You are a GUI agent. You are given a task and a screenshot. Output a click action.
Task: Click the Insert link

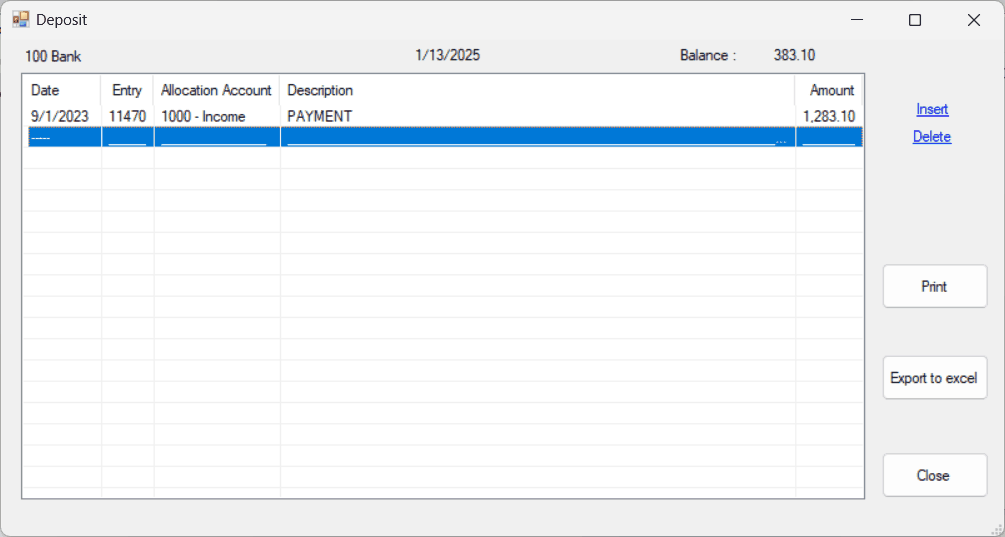[932, 110]
